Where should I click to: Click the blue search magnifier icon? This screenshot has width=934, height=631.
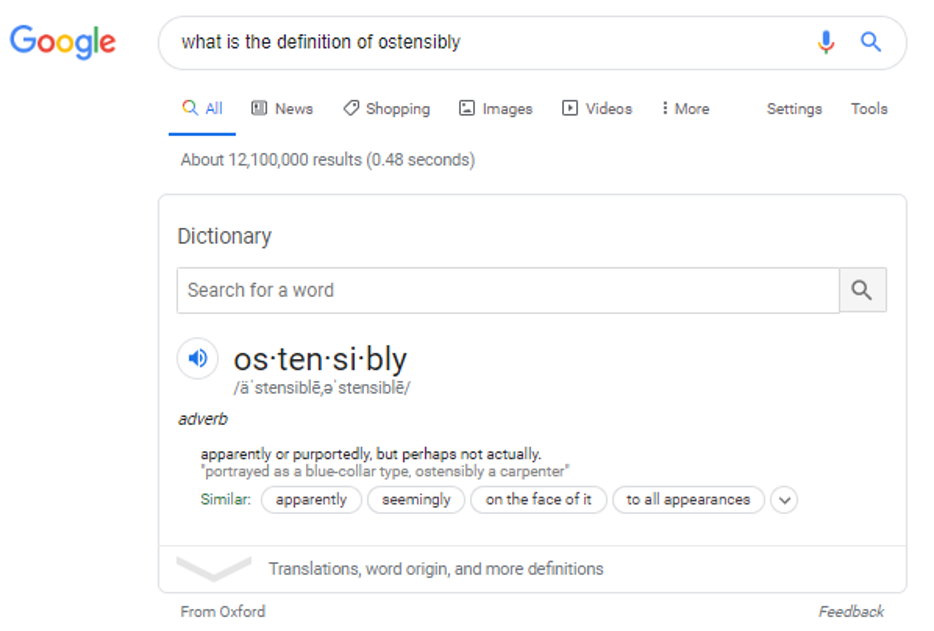tap(871, 42)
